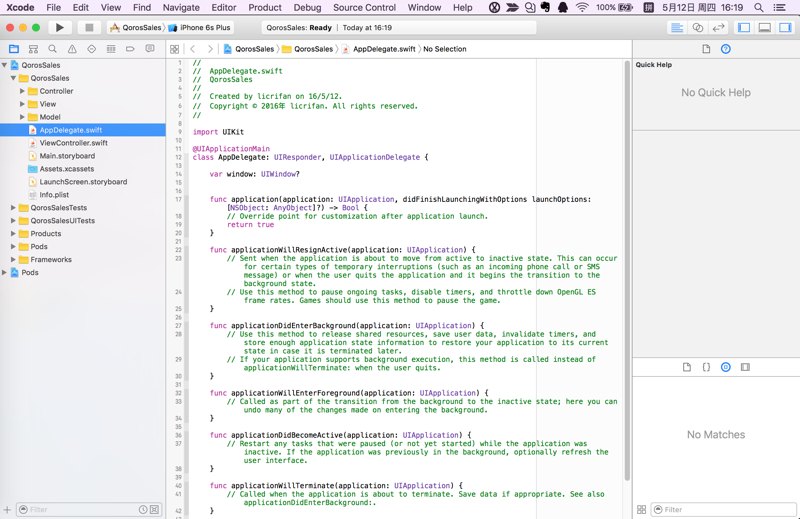Switch to the Assistant editor
The image size is (800, 519).
[x=698, y=28]
